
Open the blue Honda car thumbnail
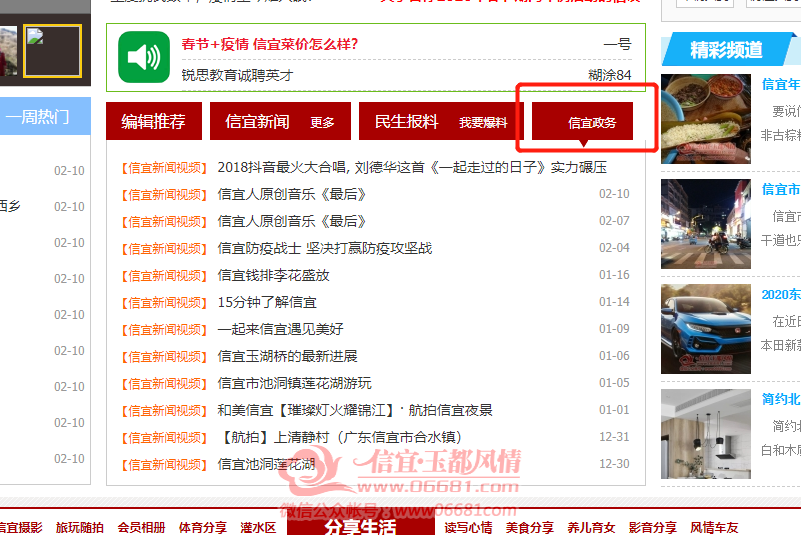click(x=706, y=329)
